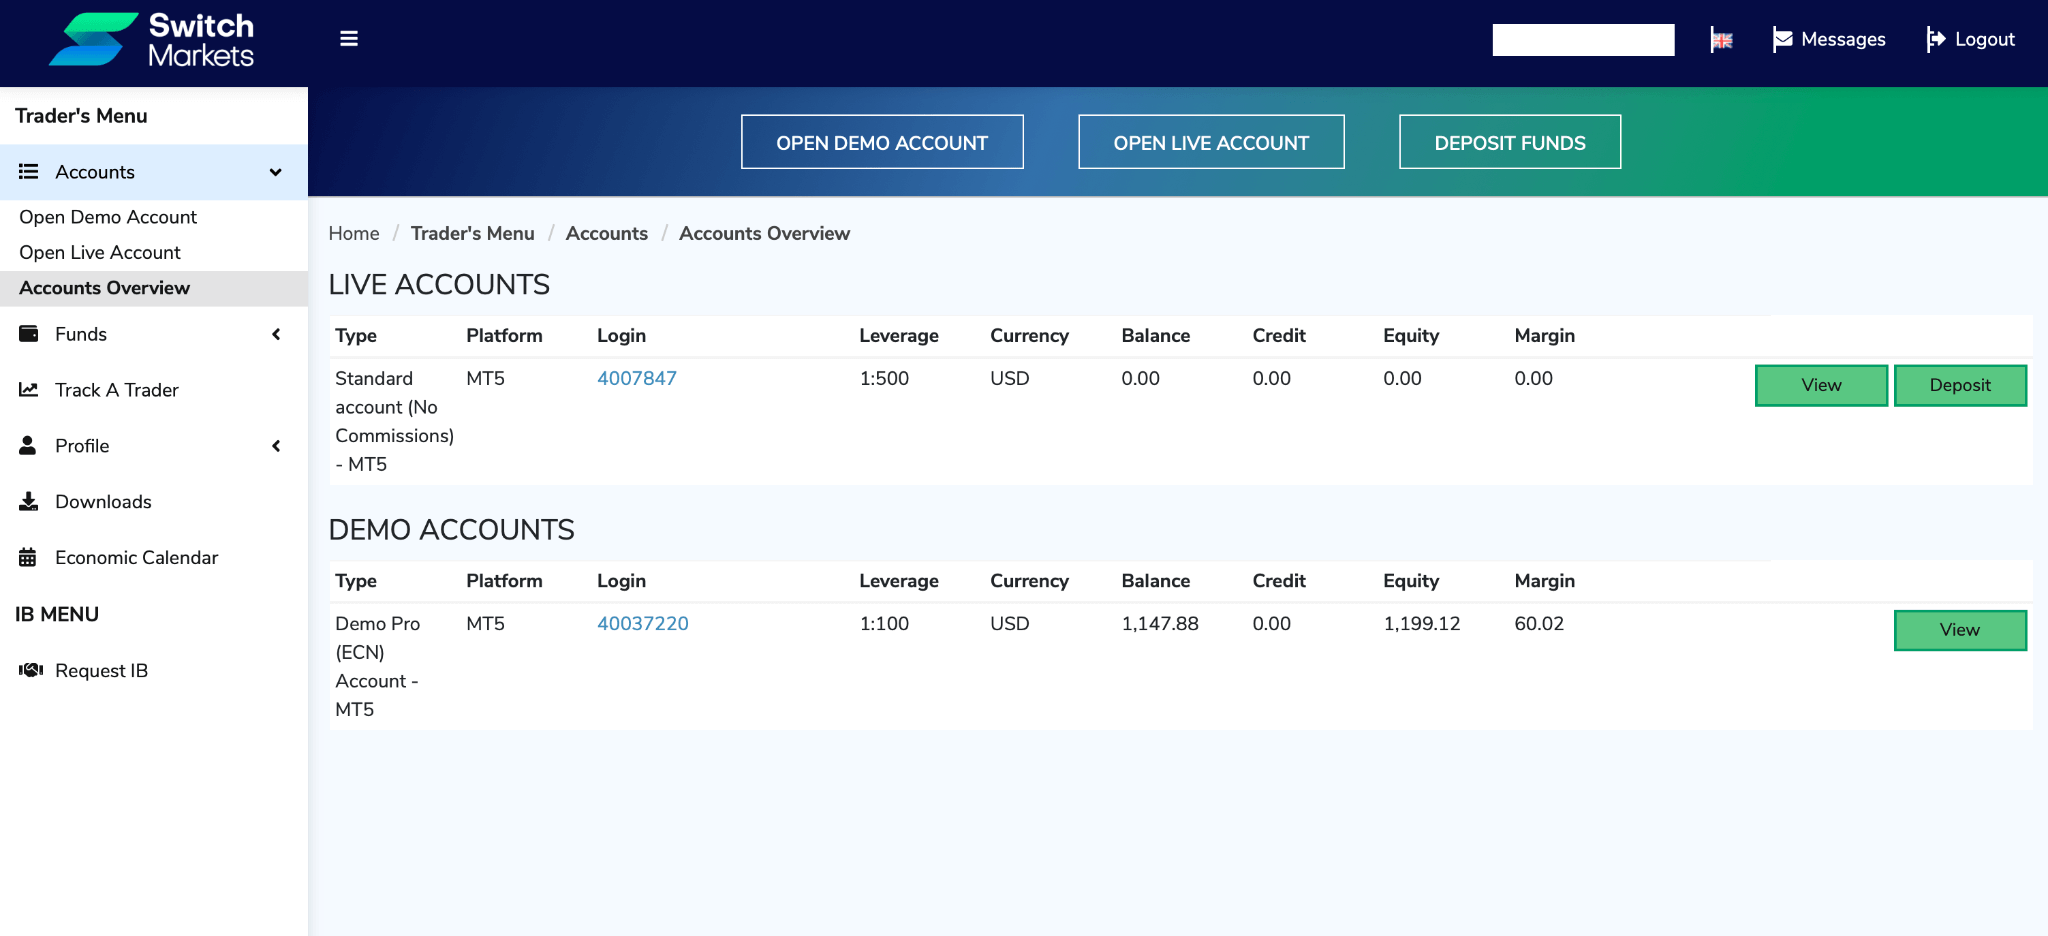Click the OPEN DEMO ACCOUNT banner button
Screen dimensions: 2048x936
pyautogui.click(x=882, y=142)
